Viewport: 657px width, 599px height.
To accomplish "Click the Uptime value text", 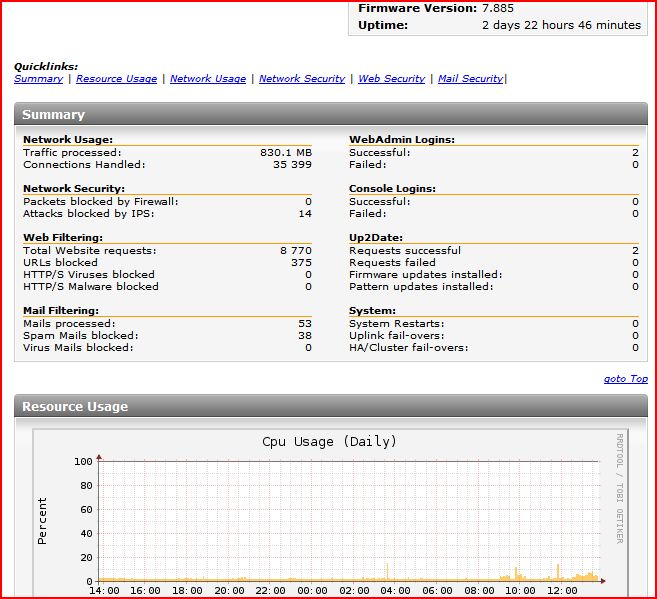I will coord(561,25).
